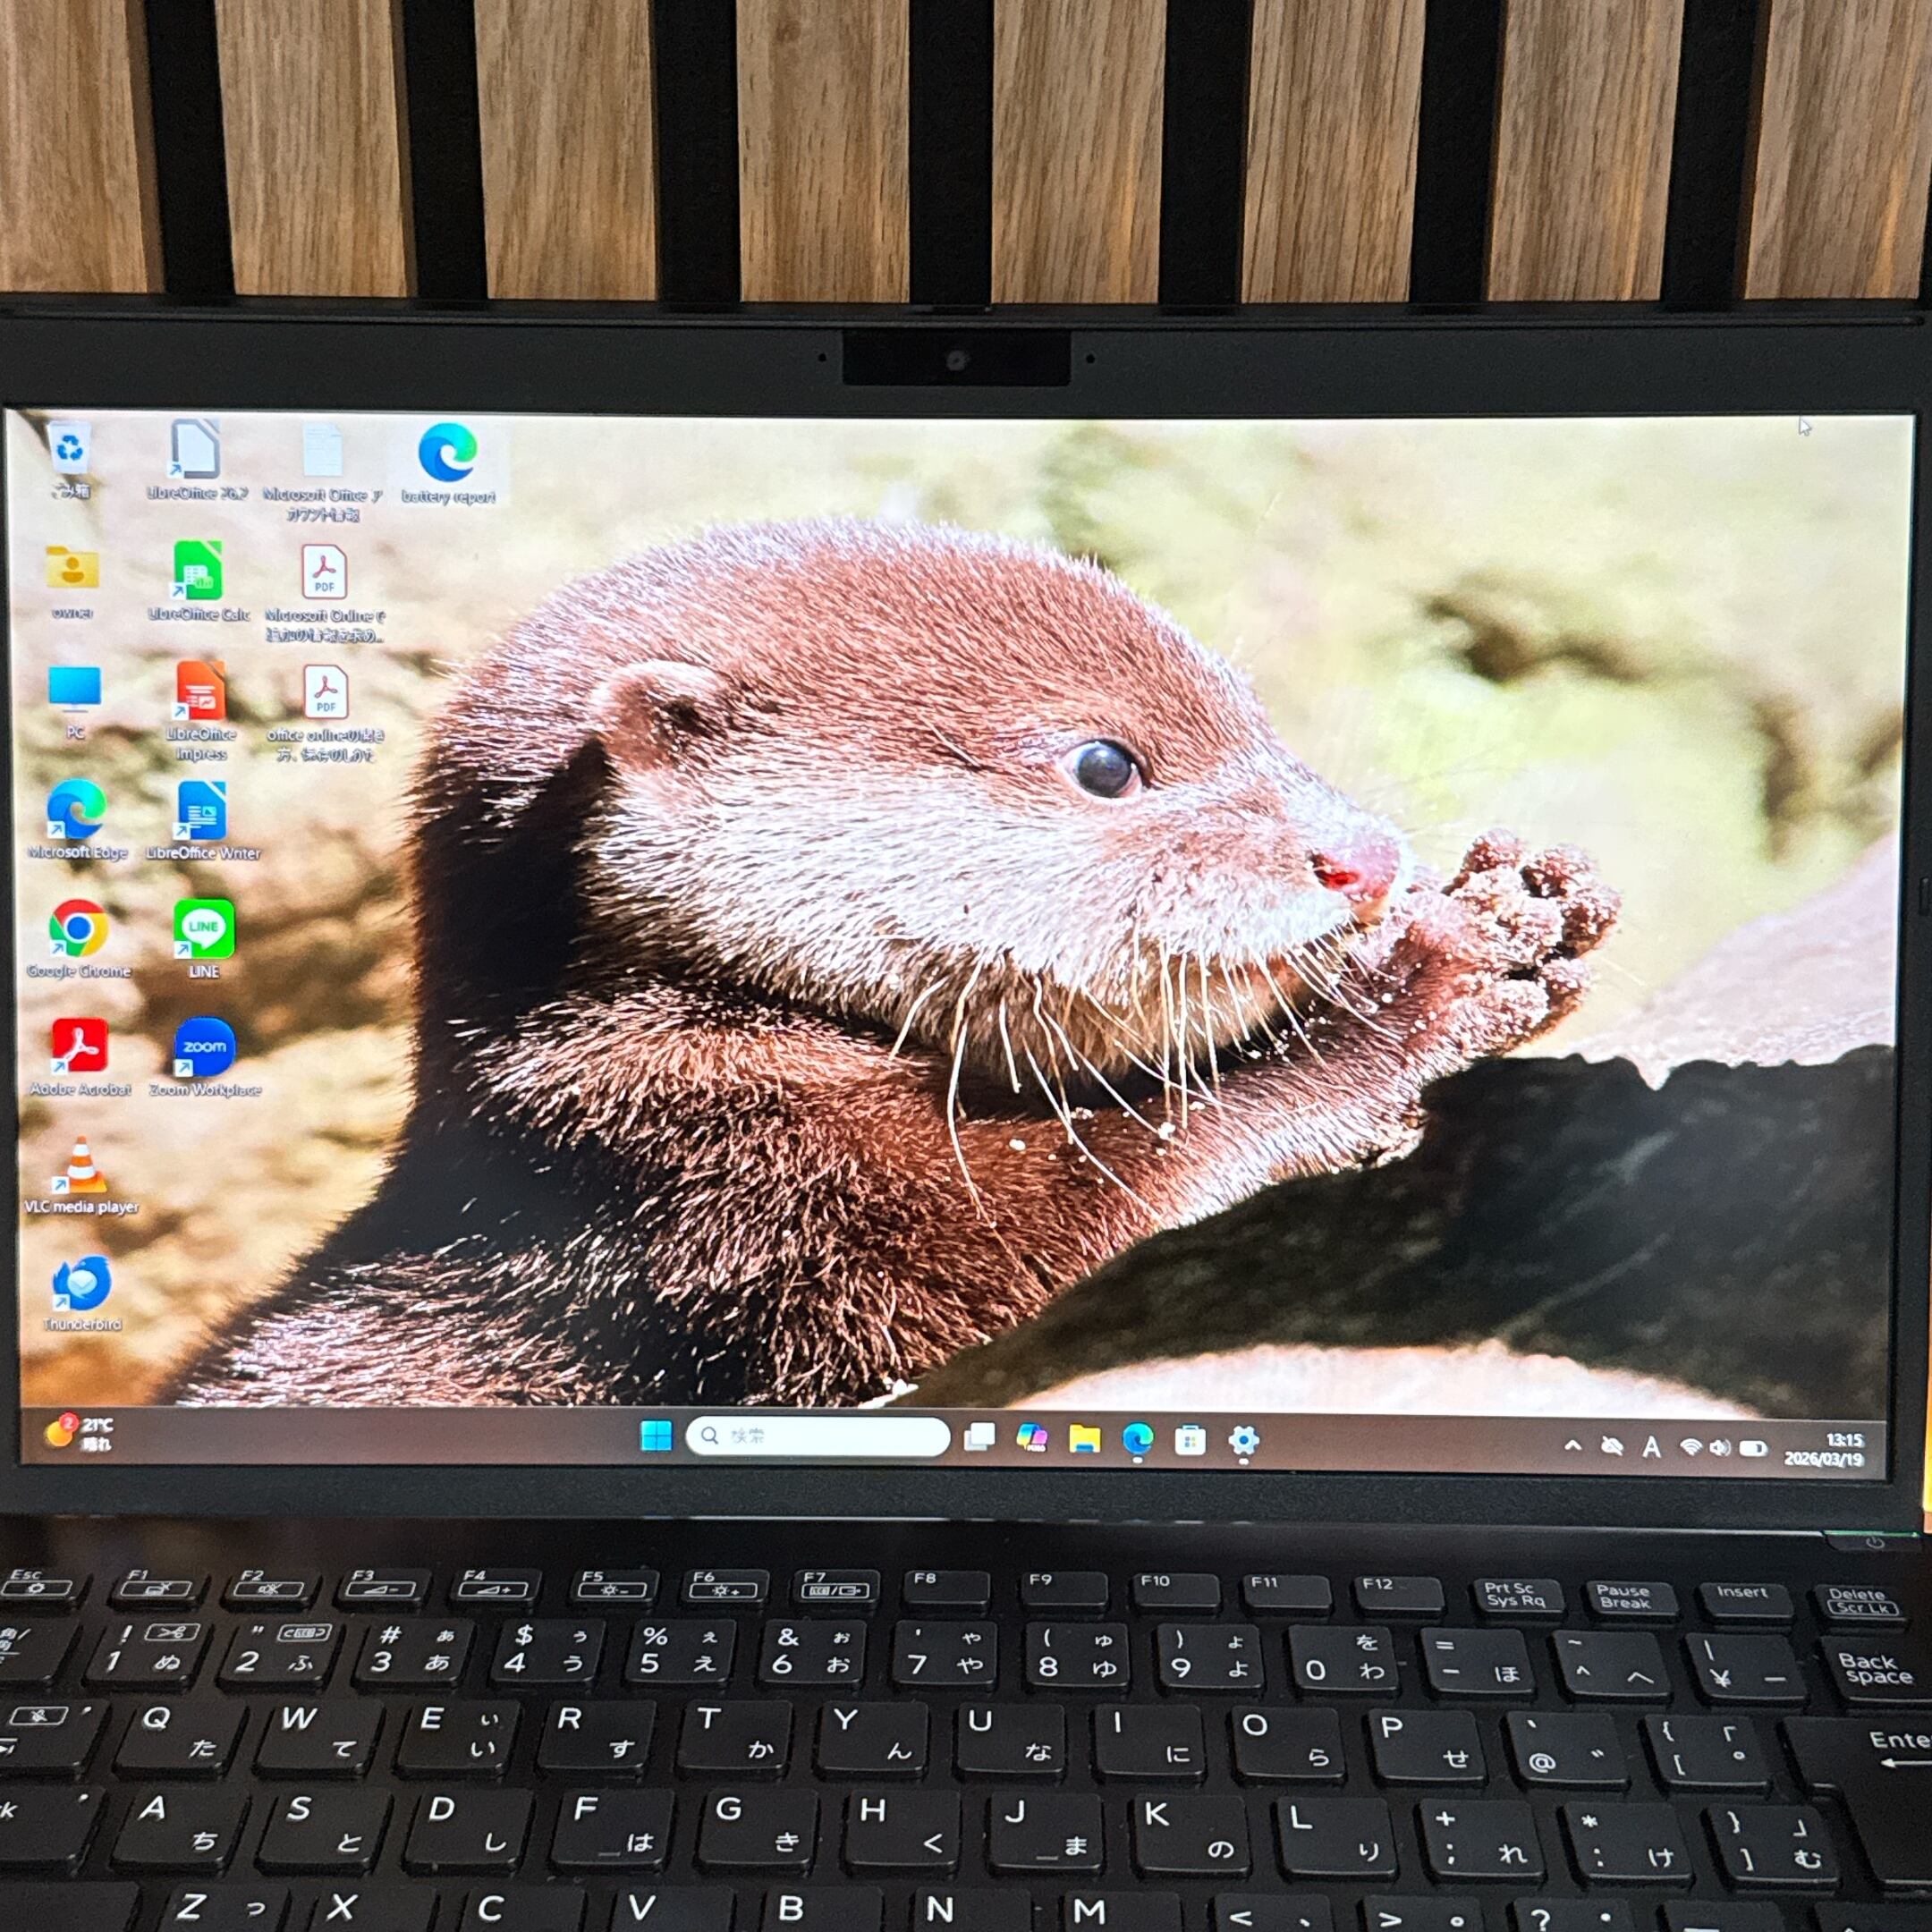Open LibreOffice Writer shortcut
This screenshot has height=1932, width=1932.
coord(202,811)
